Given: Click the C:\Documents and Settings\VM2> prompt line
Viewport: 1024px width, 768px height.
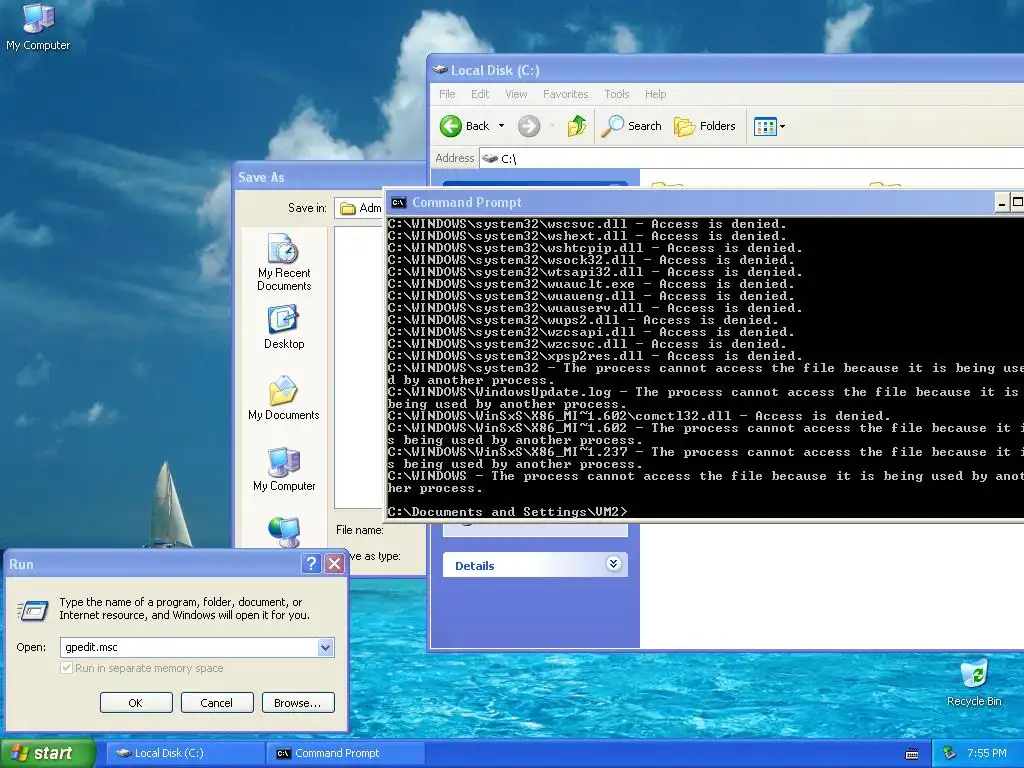Looking at the screenshot, I should (507, 512).
